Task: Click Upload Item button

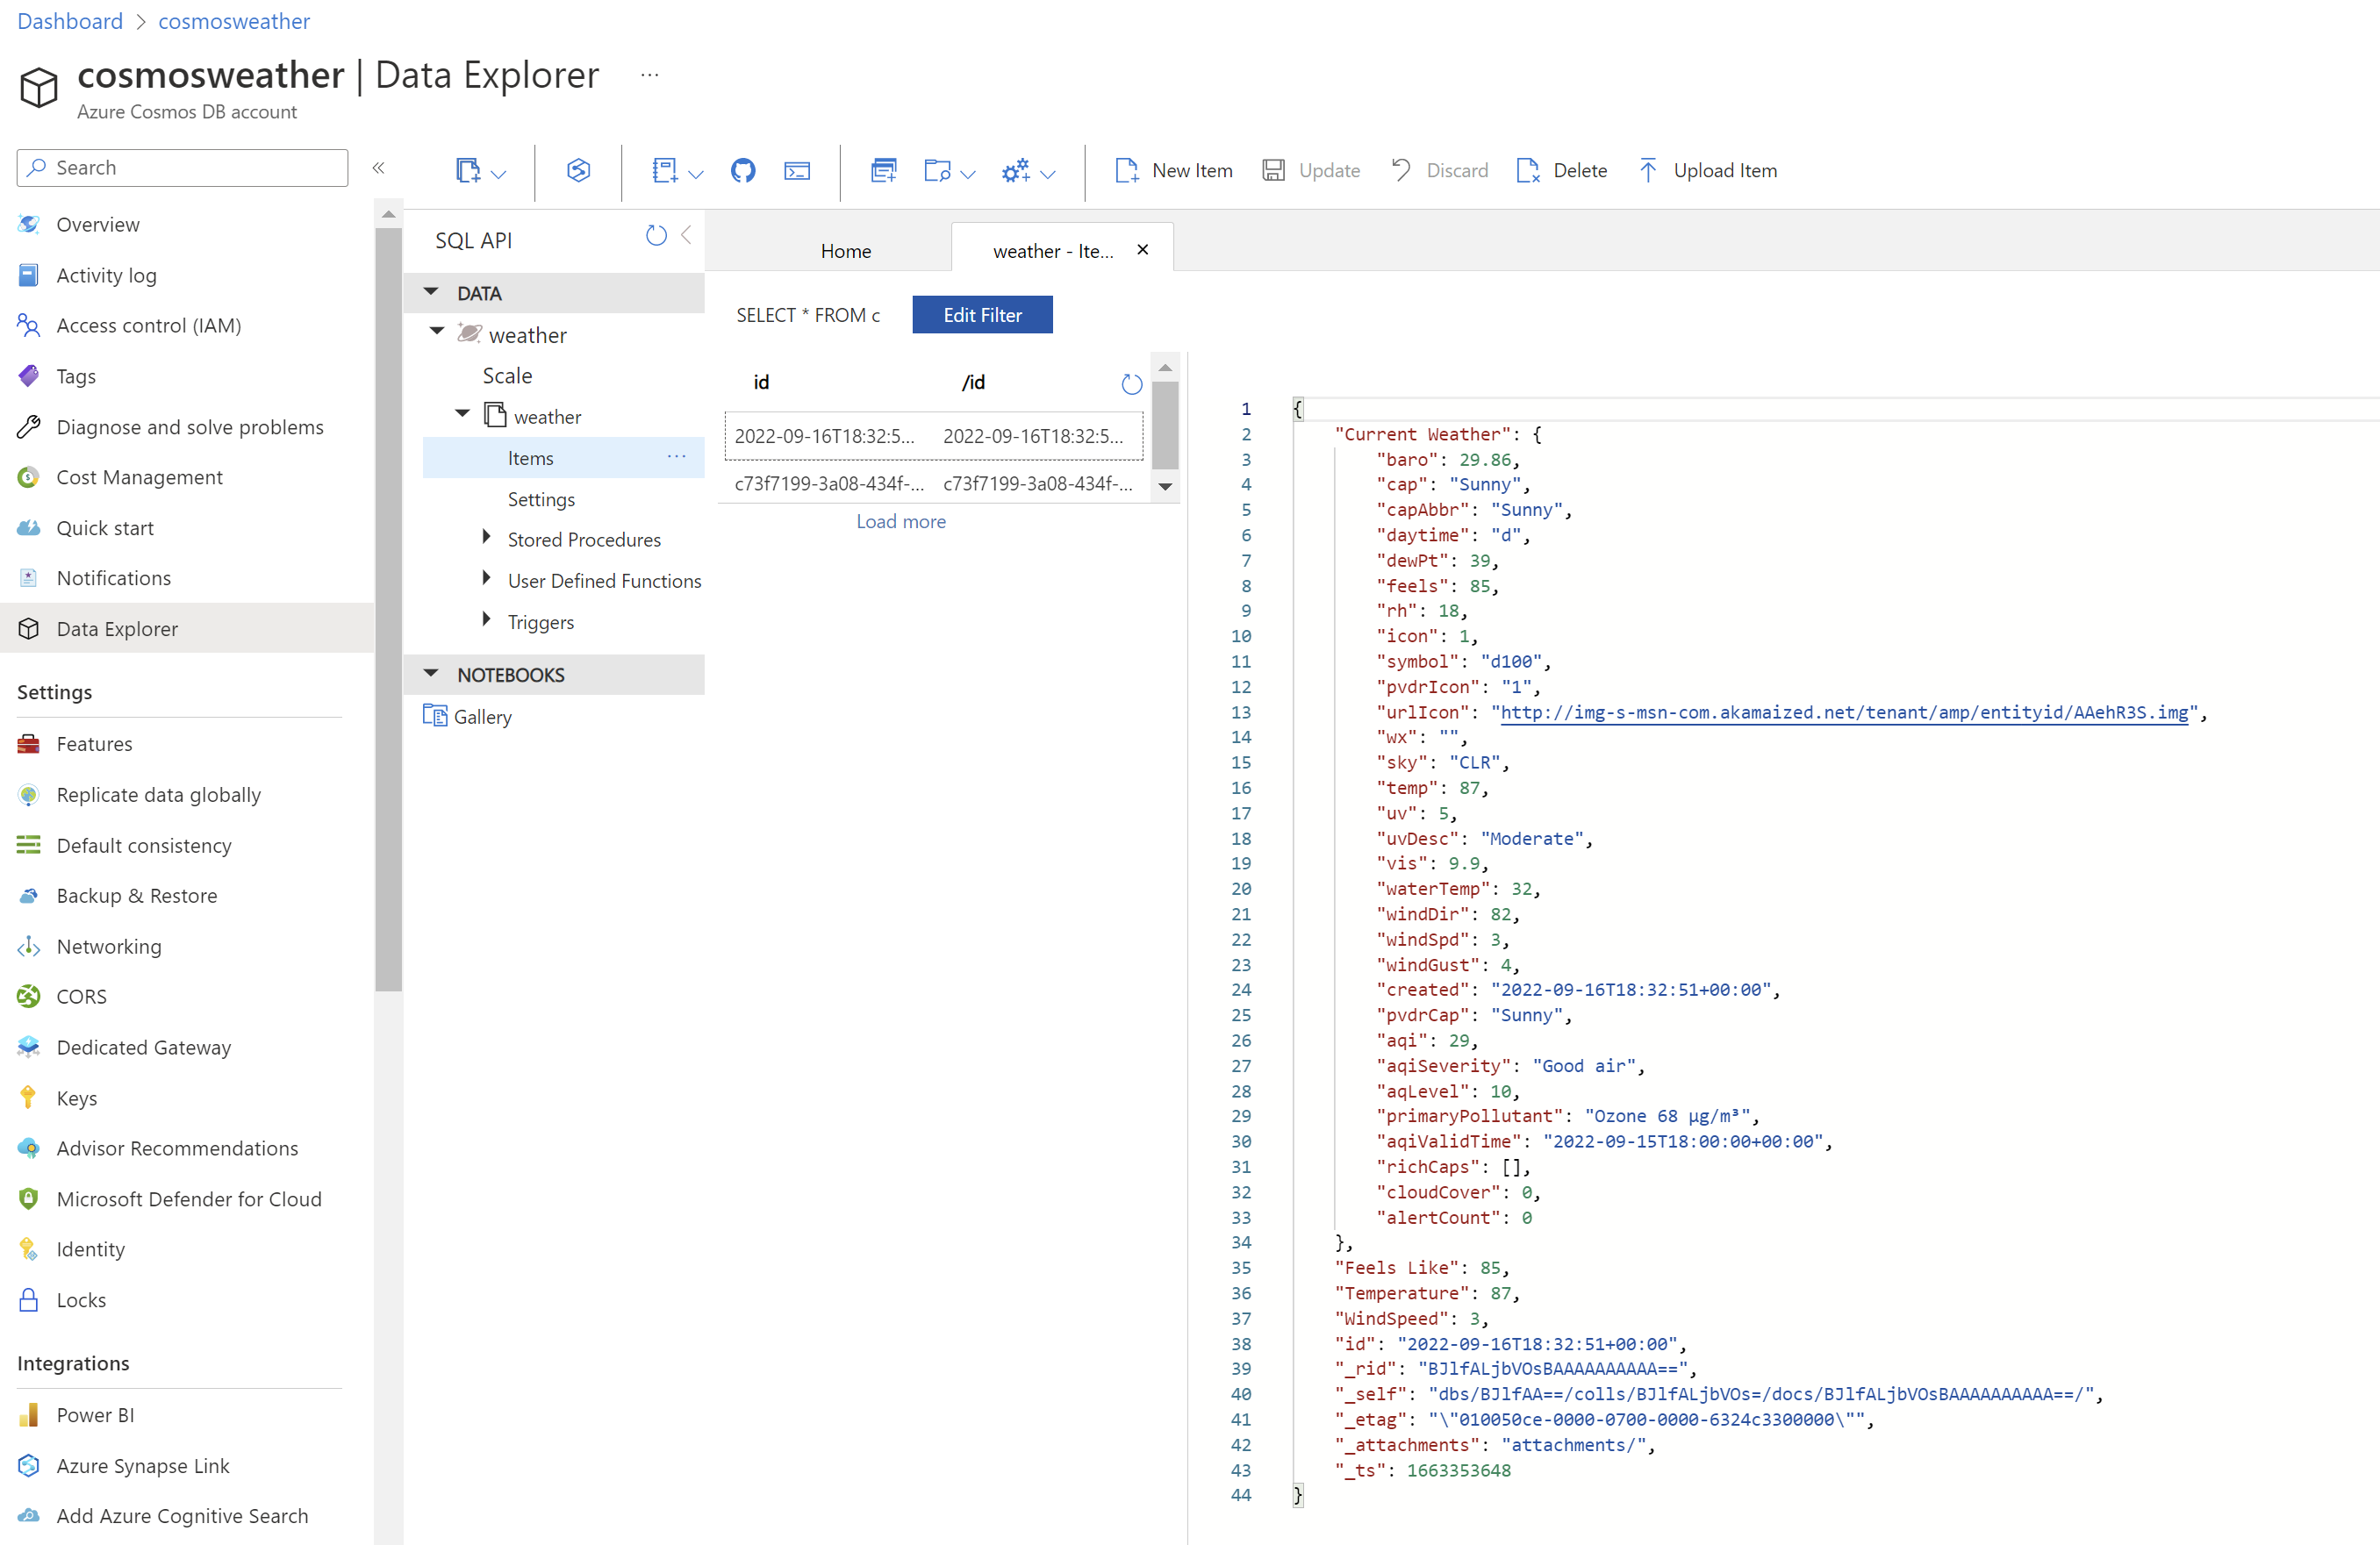Action: click(1708, 171)
